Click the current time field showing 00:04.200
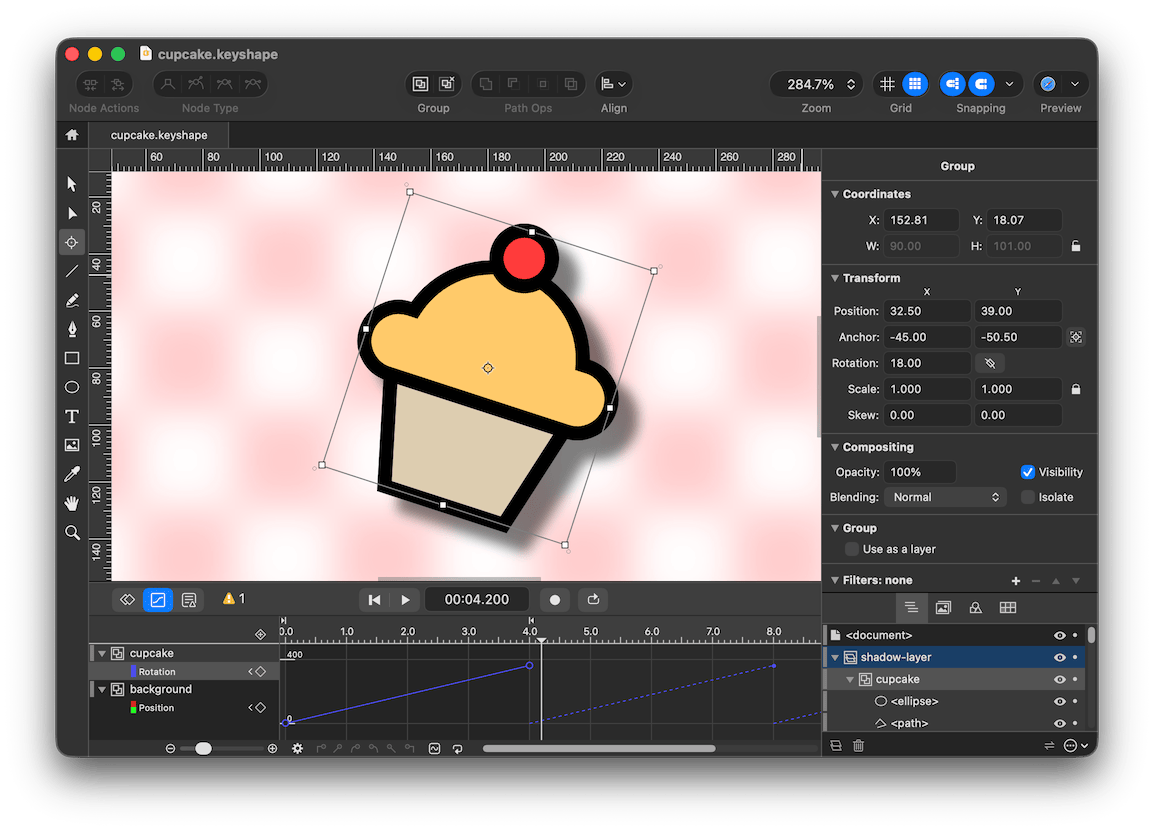 (x=477, y=600)
